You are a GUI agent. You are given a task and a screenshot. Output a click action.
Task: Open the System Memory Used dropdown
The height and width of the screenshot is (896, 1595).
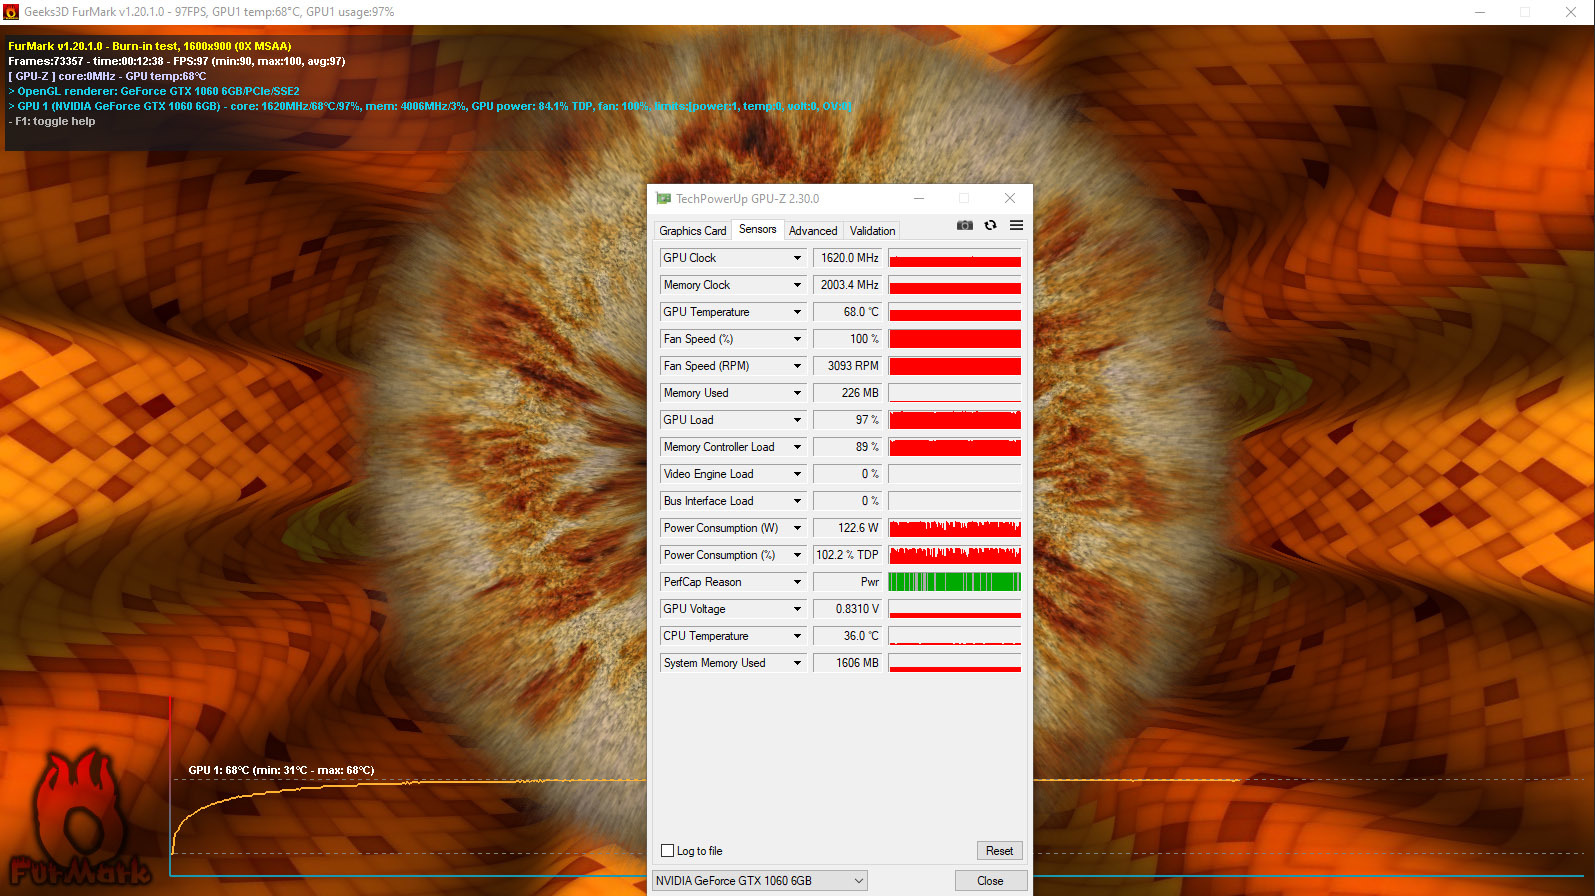(797, 663)
